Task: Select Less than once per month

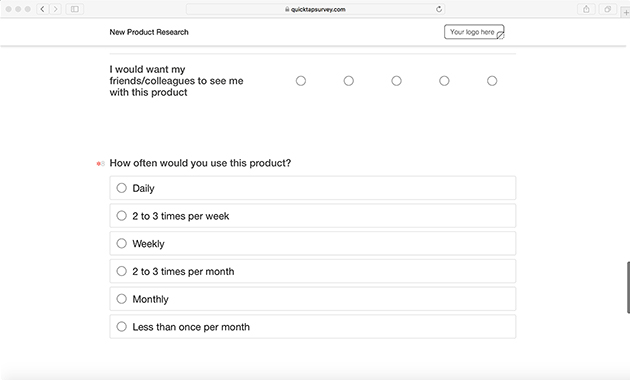Action: (313, 327)
